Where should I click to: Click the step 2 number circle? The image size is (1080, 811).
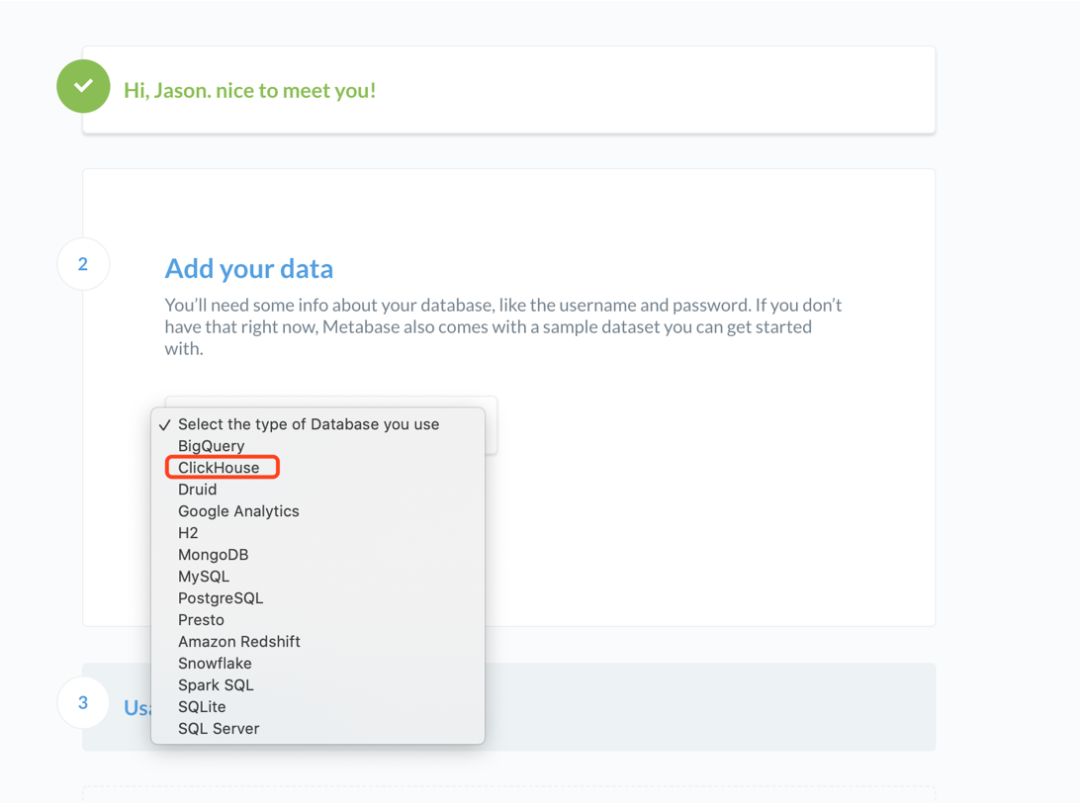[83, 265]
